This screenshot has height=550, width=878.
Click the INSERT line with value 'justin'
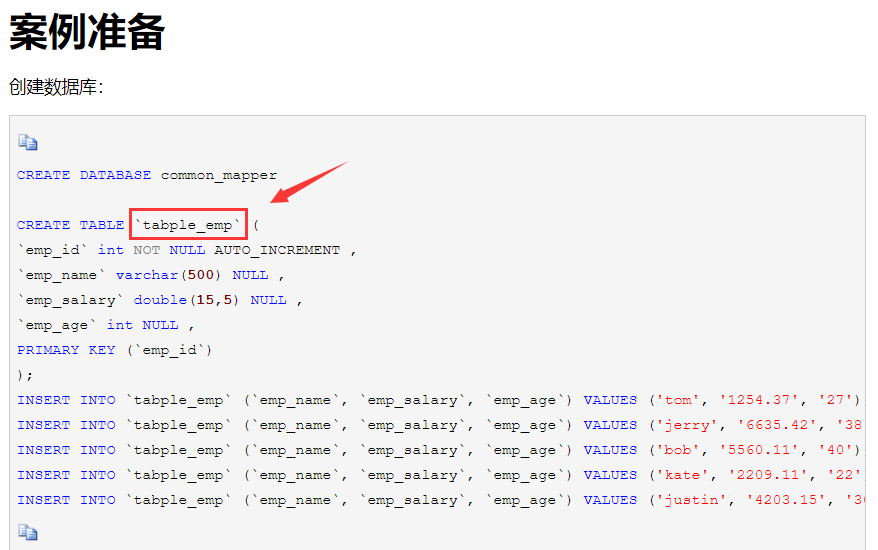(x=440, y=500)
